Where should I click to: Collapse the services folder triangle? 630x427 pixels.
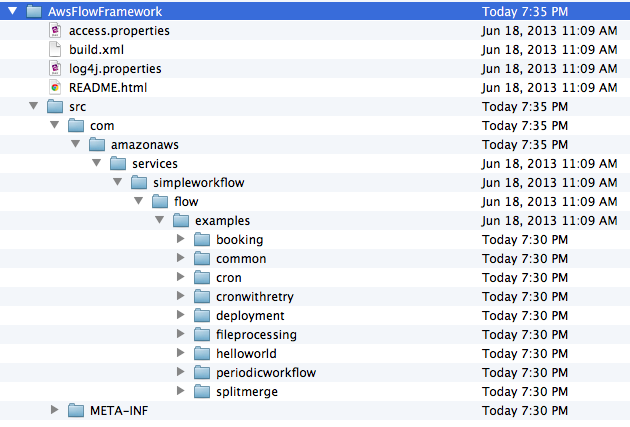(96, 163)
